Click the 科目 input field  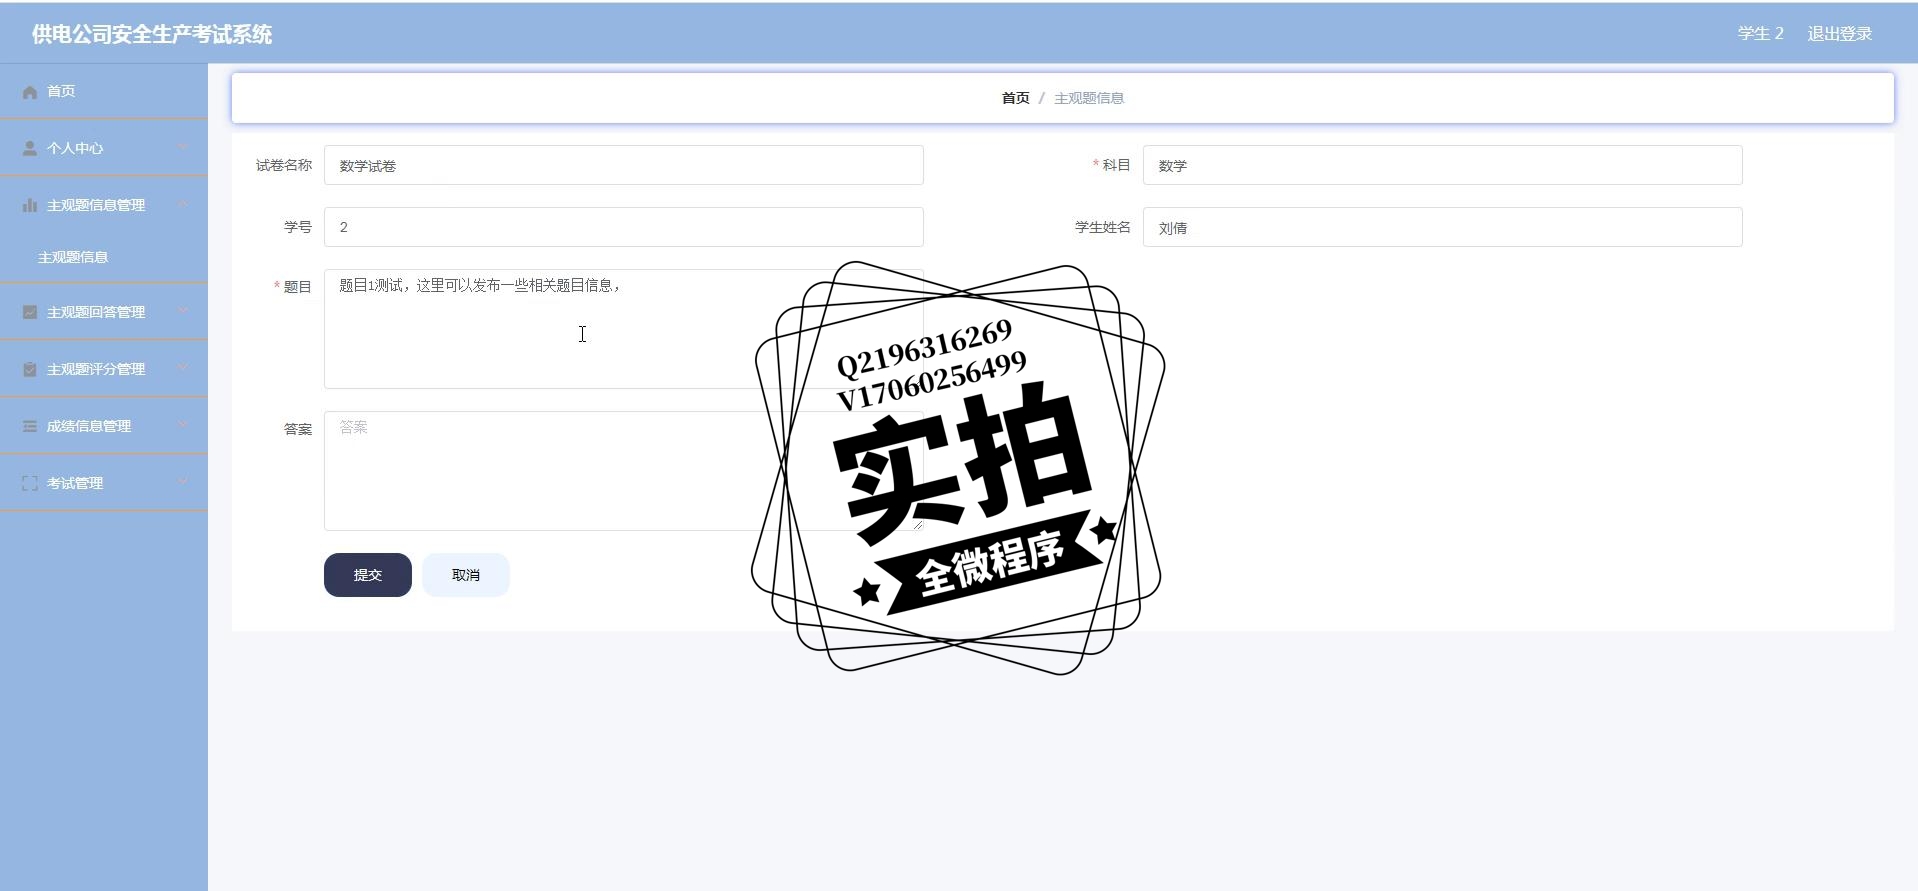(x=1443, y=165)
